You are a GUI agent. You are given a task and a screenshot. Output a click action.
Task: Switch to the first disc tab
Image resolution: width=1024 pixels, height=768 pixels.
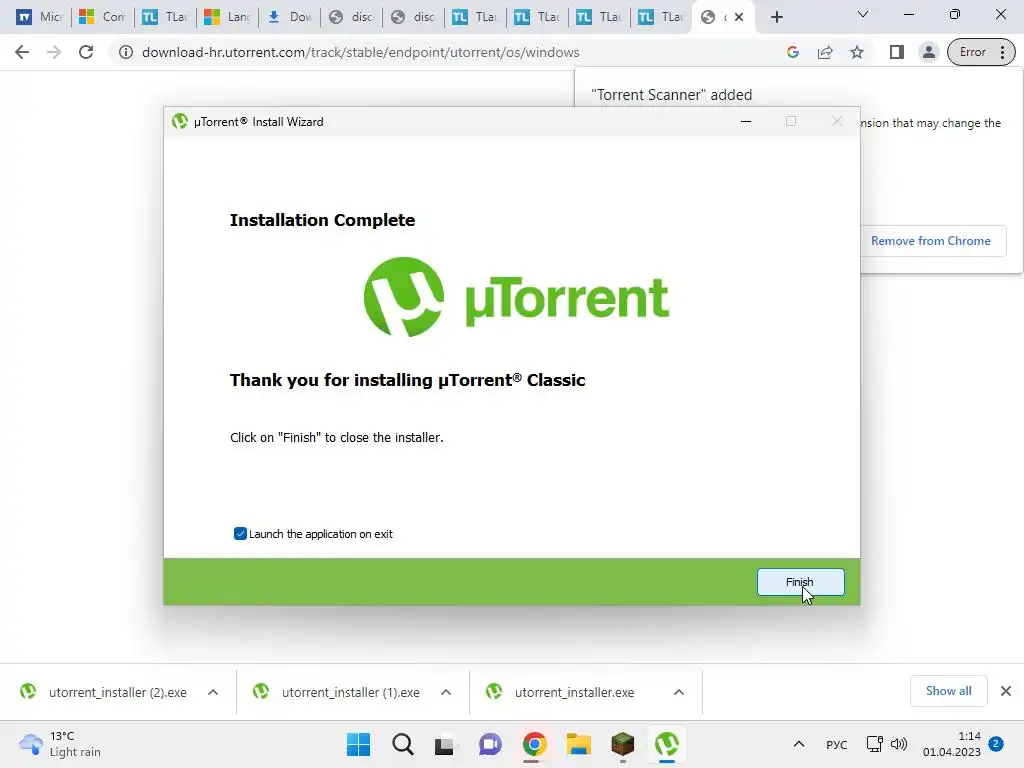(x=352, y=17)
